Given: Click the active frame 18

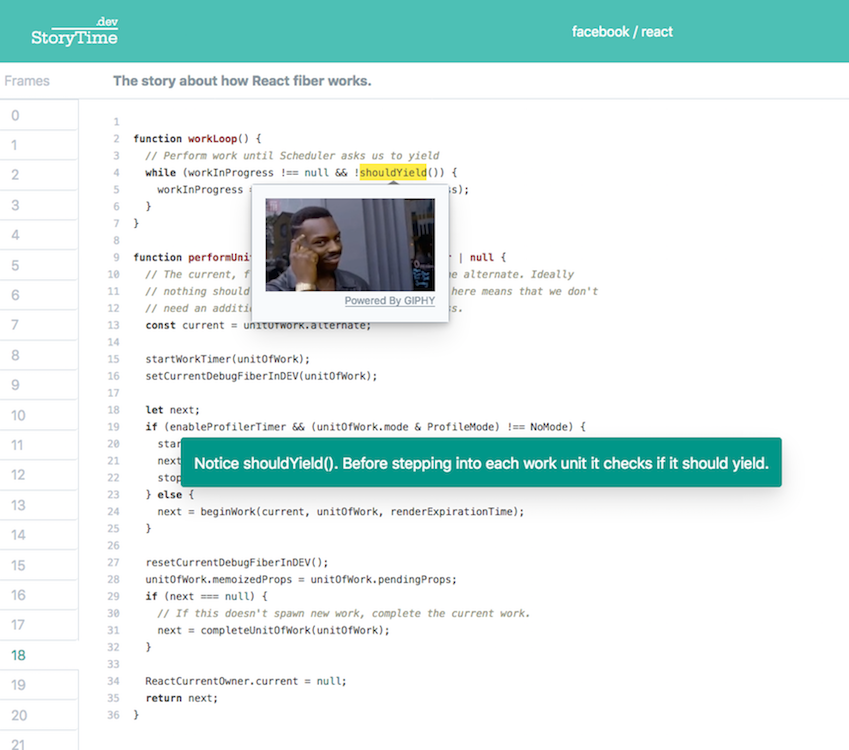Looking at the screenshot, I should 39,655.
